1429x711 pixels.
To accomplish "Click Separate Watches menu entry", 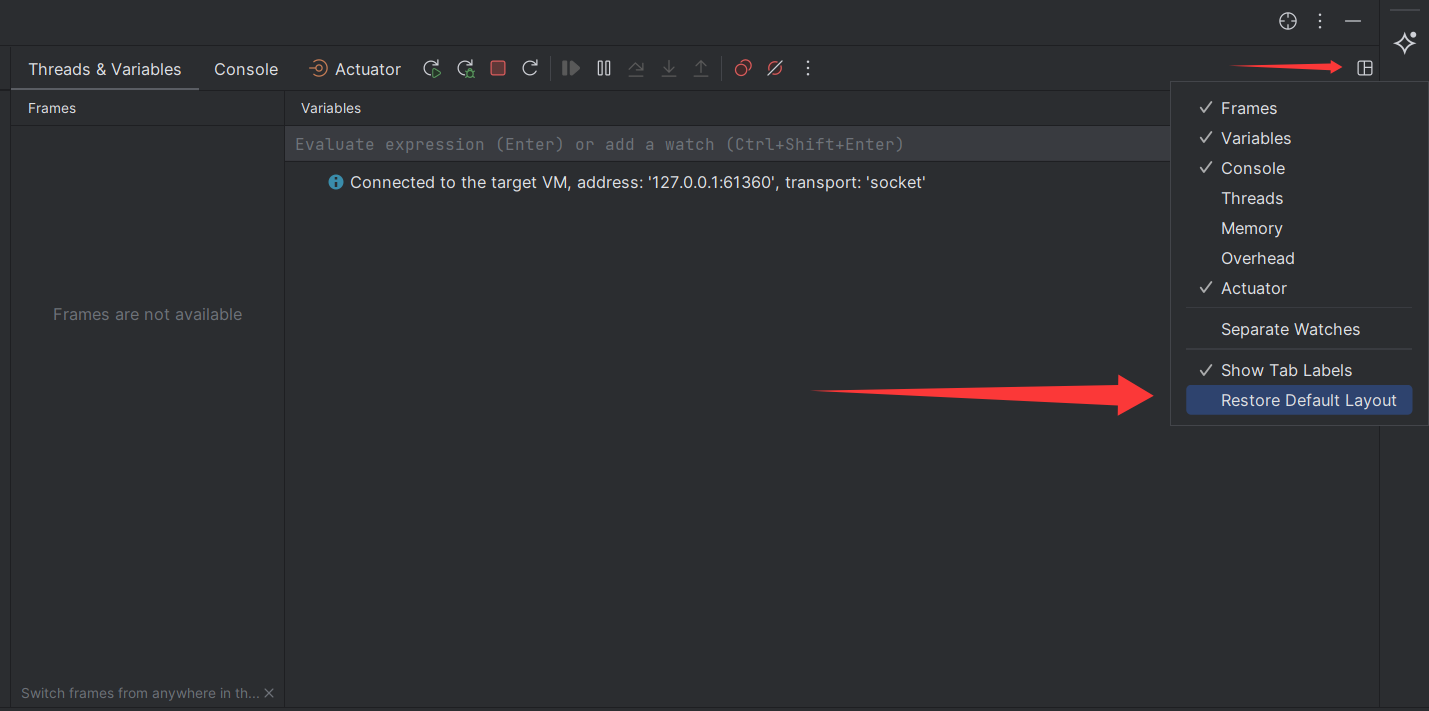I will 1290,329.
